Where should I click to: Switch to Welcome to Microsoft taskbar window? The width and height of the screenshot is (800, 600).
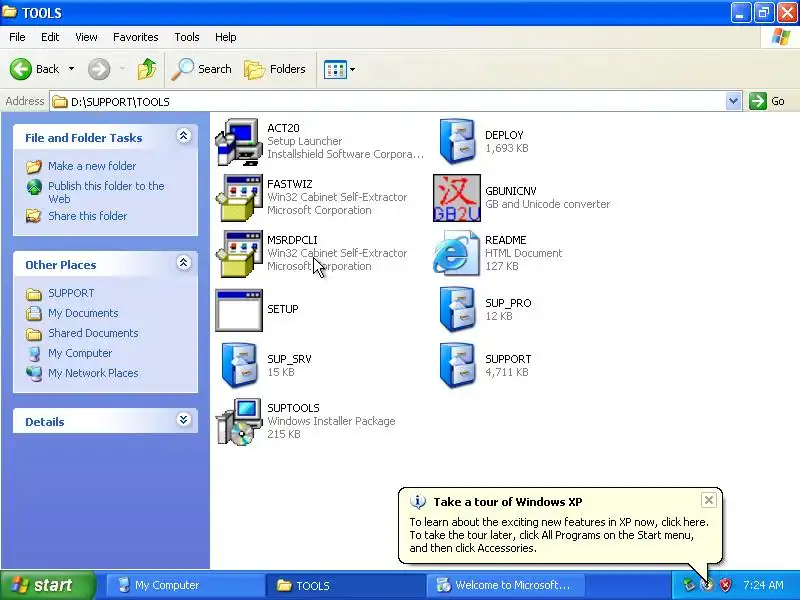(x=505, y=585)
